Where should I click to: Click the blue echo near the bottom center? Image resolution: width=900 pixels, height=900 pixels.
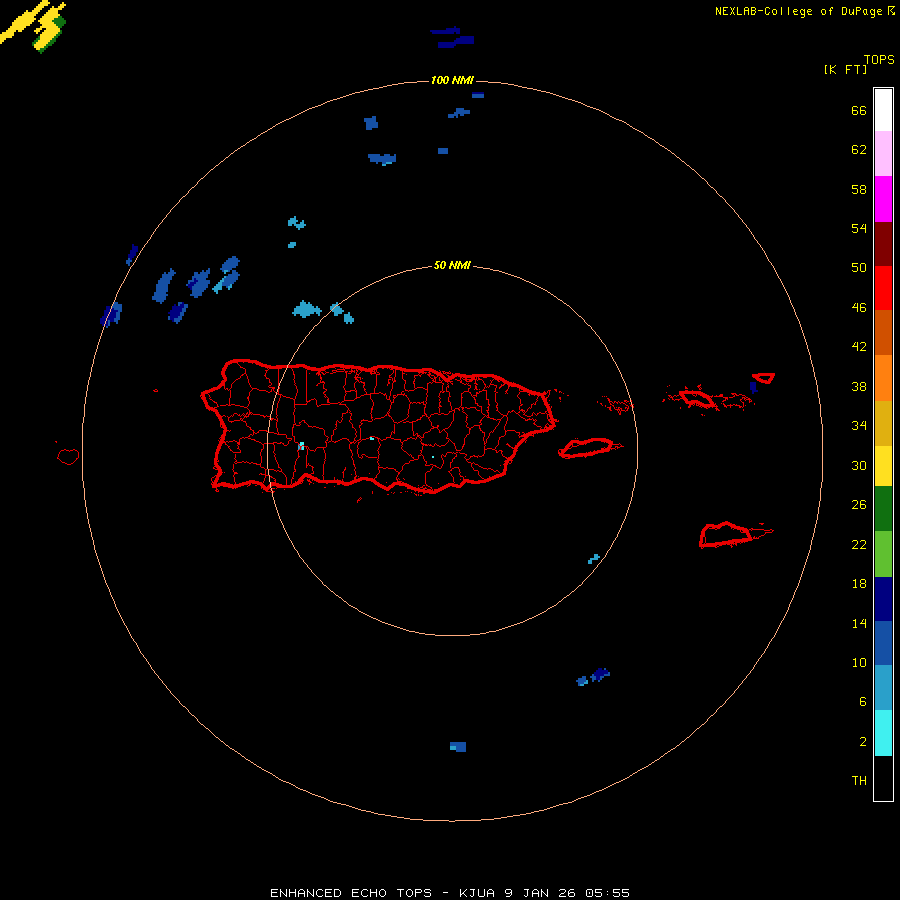[458, 747]
